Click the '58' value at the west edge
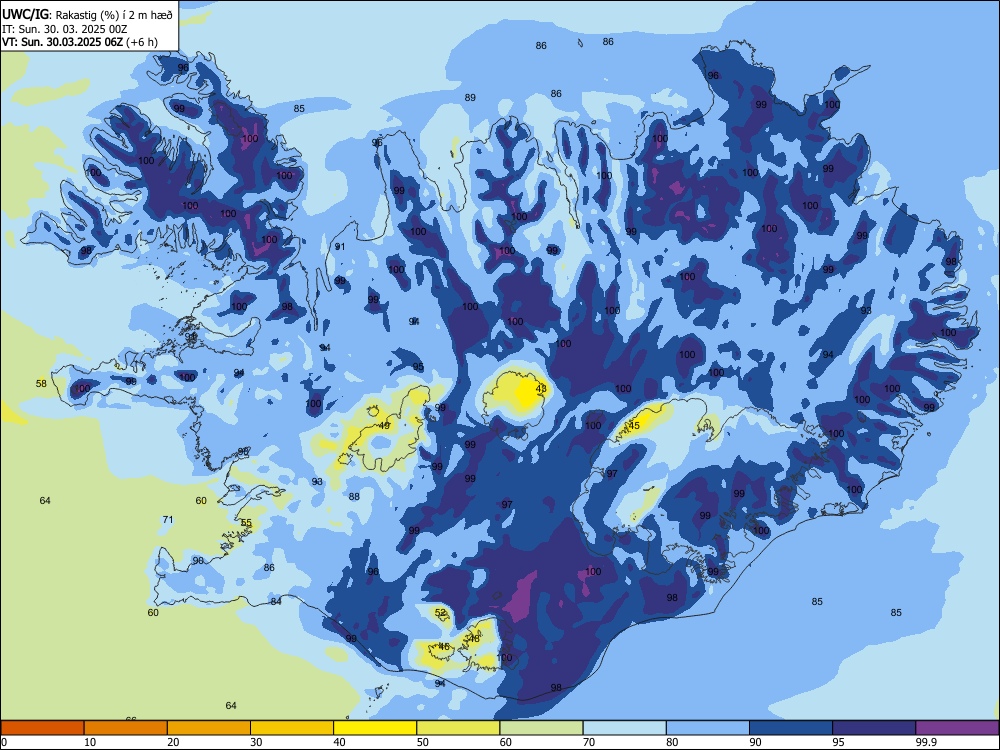Viewport: 1000px width, 750px height. point(41,383)
